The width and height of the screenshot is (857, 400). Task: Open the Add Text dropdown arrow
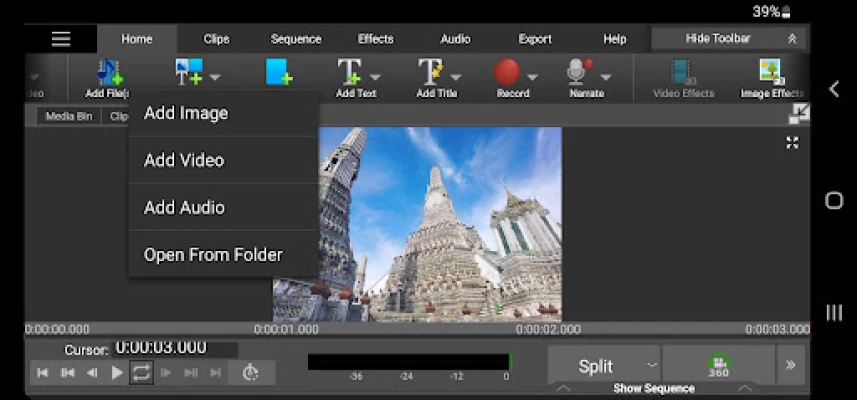click(375, 78)
